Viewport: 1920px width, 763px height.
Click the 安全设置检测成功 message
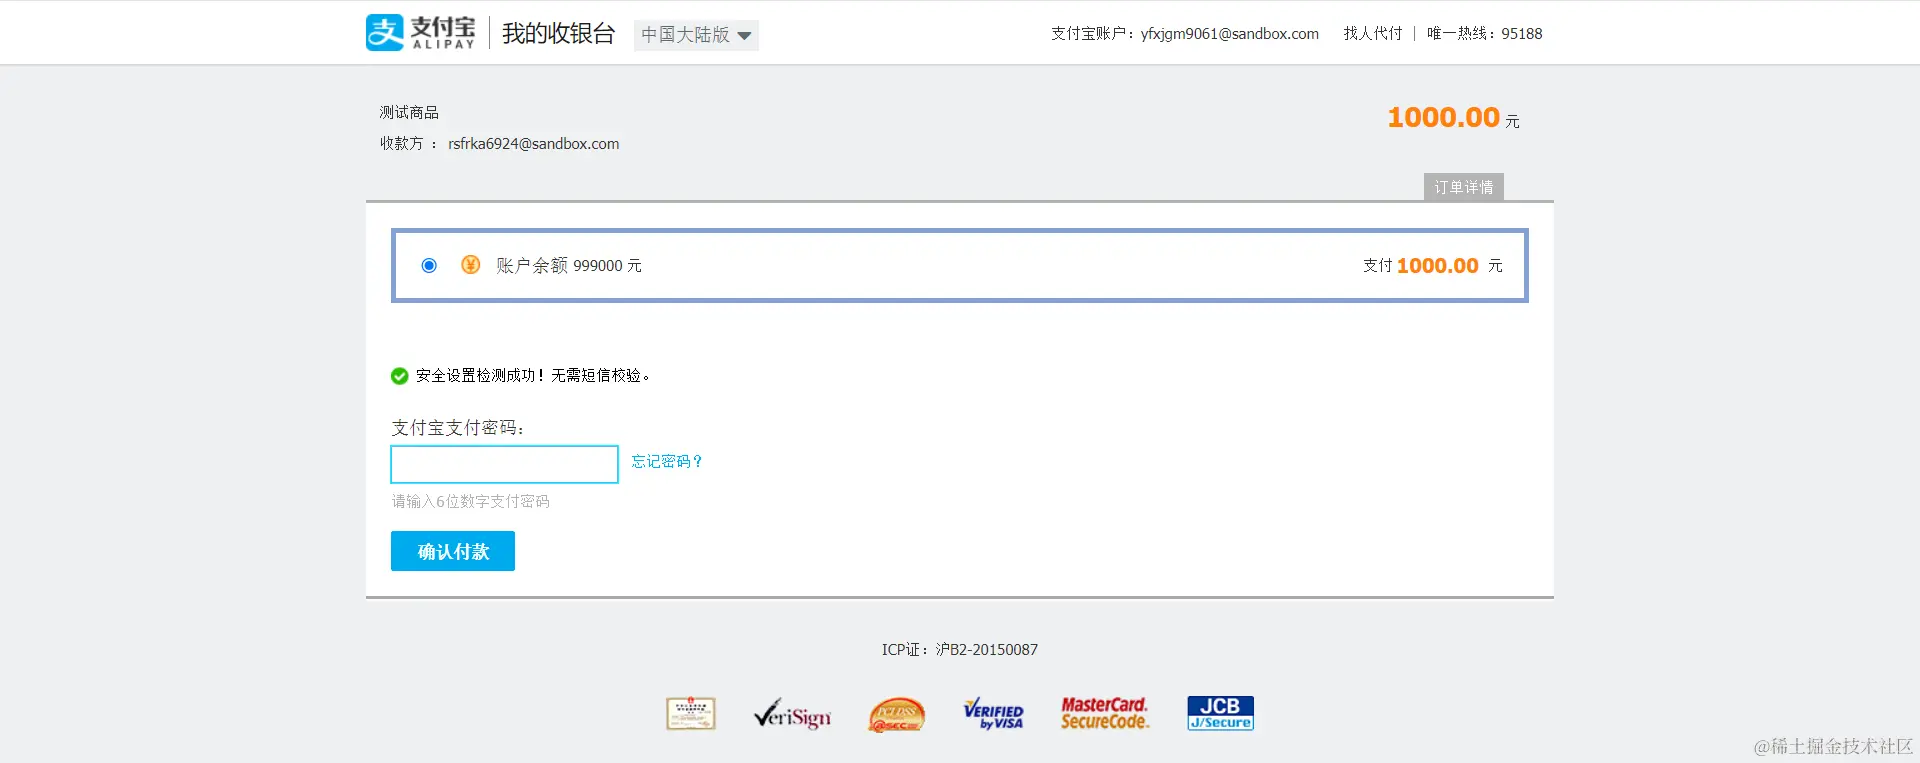[533, 376]
